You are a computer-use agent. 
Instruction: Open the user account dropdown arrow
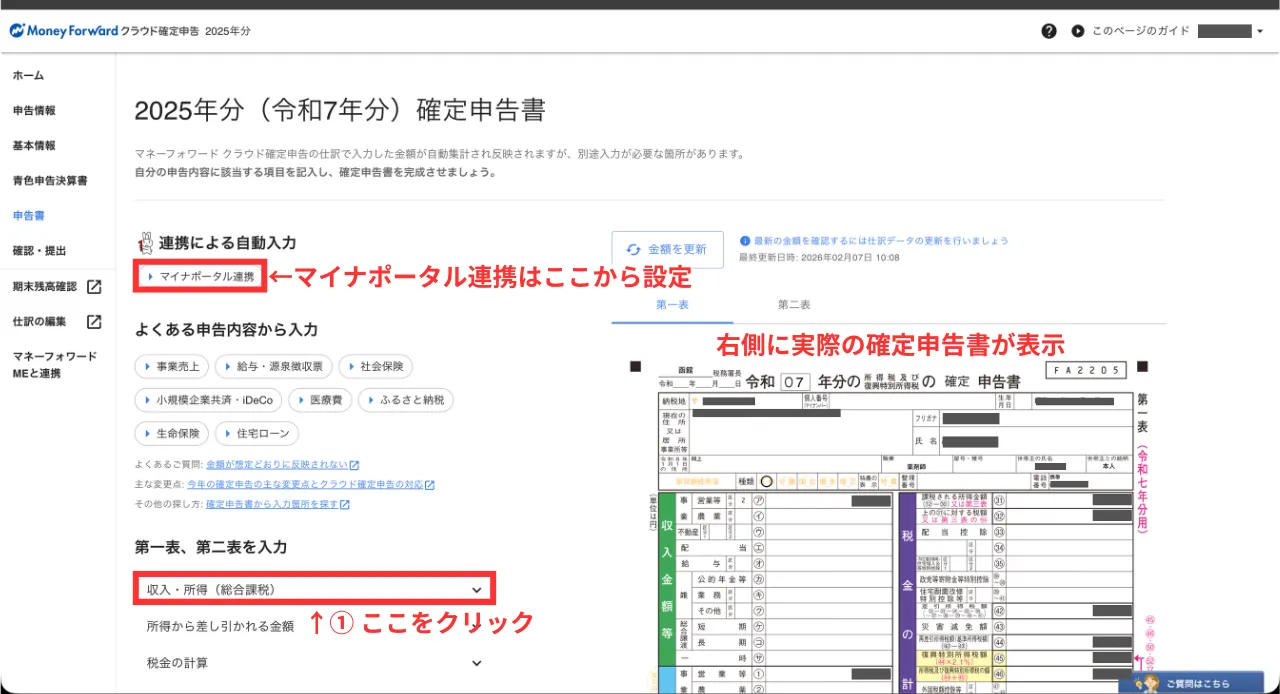[1260, 31]
